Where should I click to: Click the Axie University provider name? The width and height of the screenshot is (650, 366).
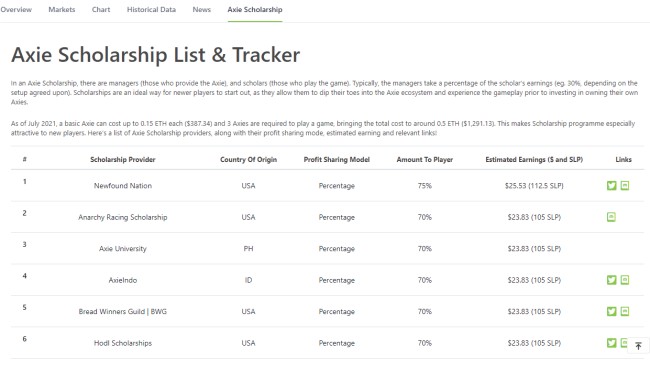tap(123, 249)
